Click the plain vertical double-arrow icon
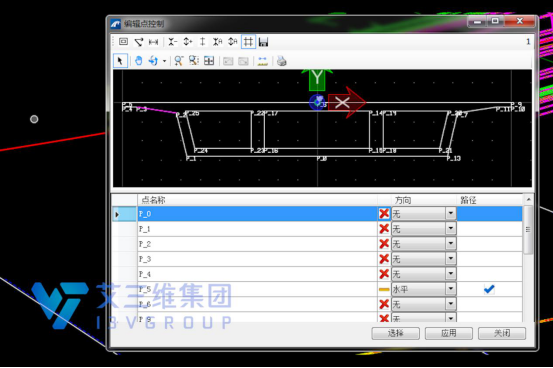The width and height of the screenshot is (553, 368). tap(202, 42)
